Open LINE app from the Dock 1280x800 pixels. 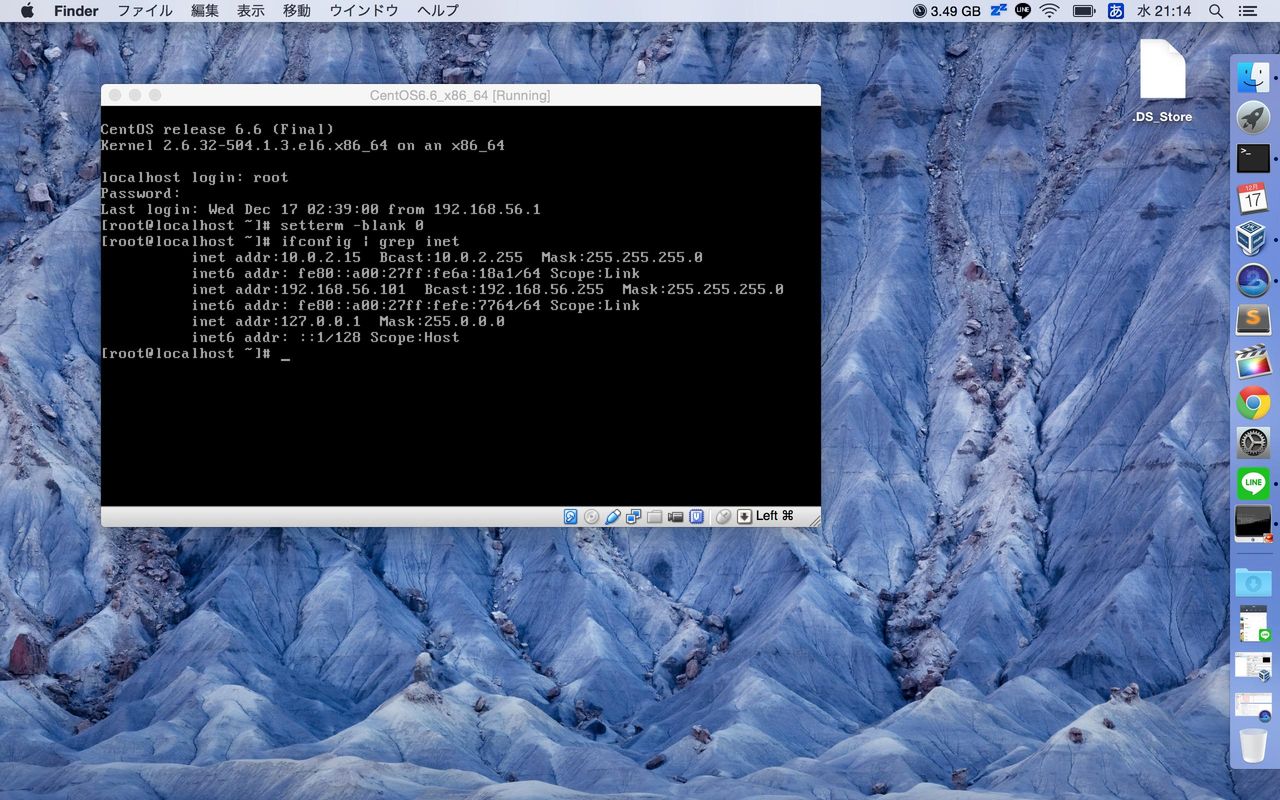[1253, 483]
